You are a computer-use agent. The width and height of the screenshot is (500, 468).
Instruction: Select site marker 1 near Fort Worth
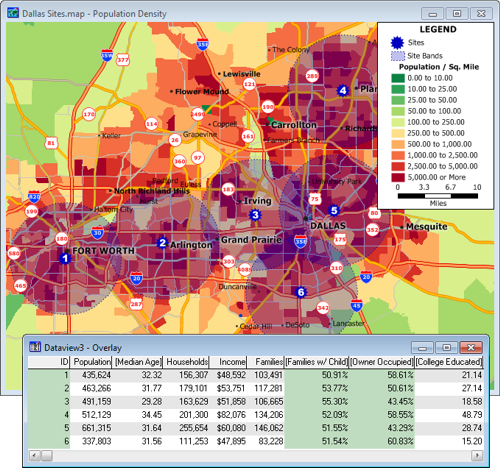point(65,258)
